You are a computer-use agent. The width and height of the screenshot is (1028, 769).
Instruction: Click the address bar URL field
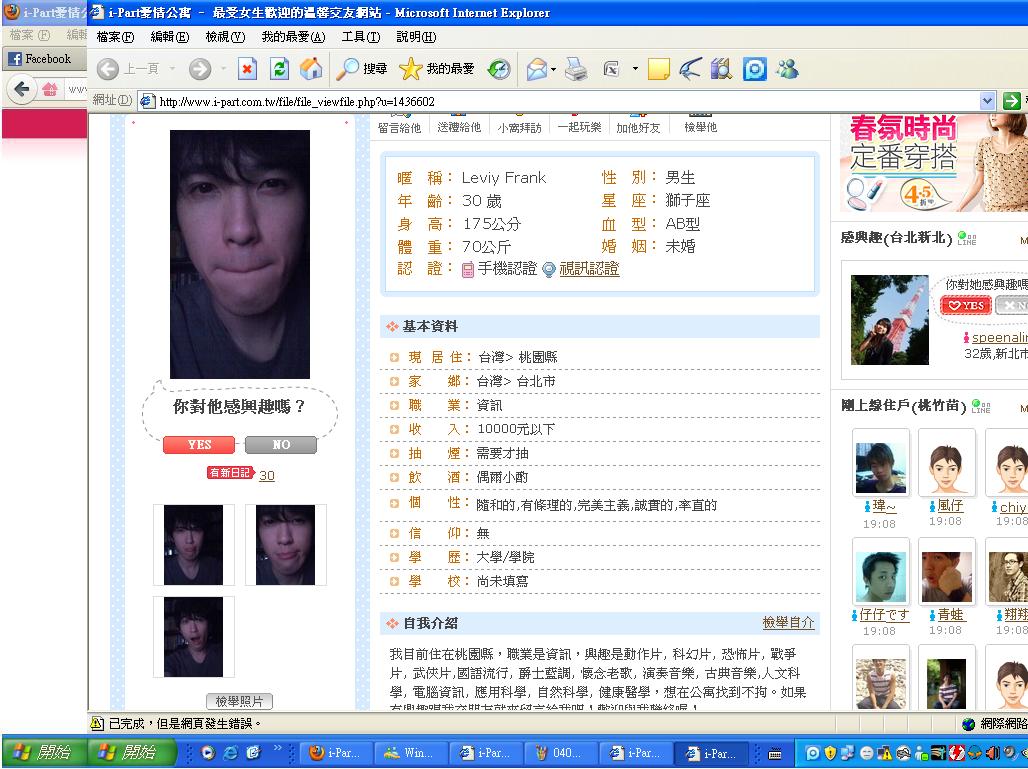[560, 101]
